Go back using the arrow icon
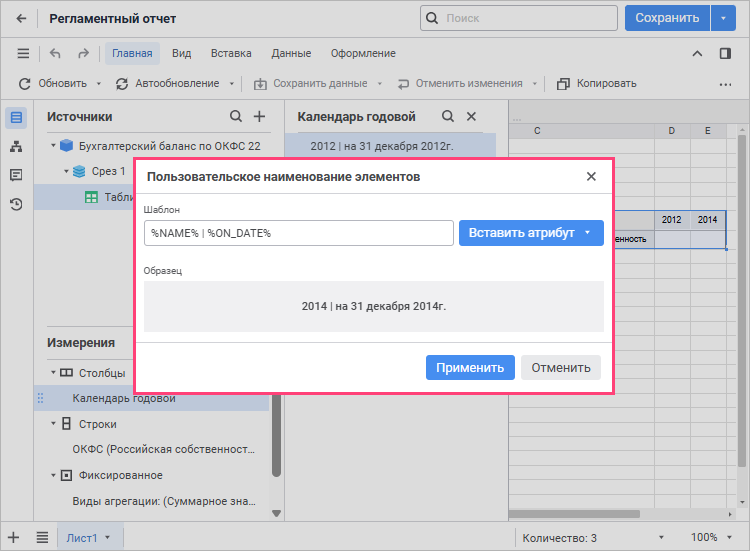The width and height of the screenshot is (750, 551). 21,19
